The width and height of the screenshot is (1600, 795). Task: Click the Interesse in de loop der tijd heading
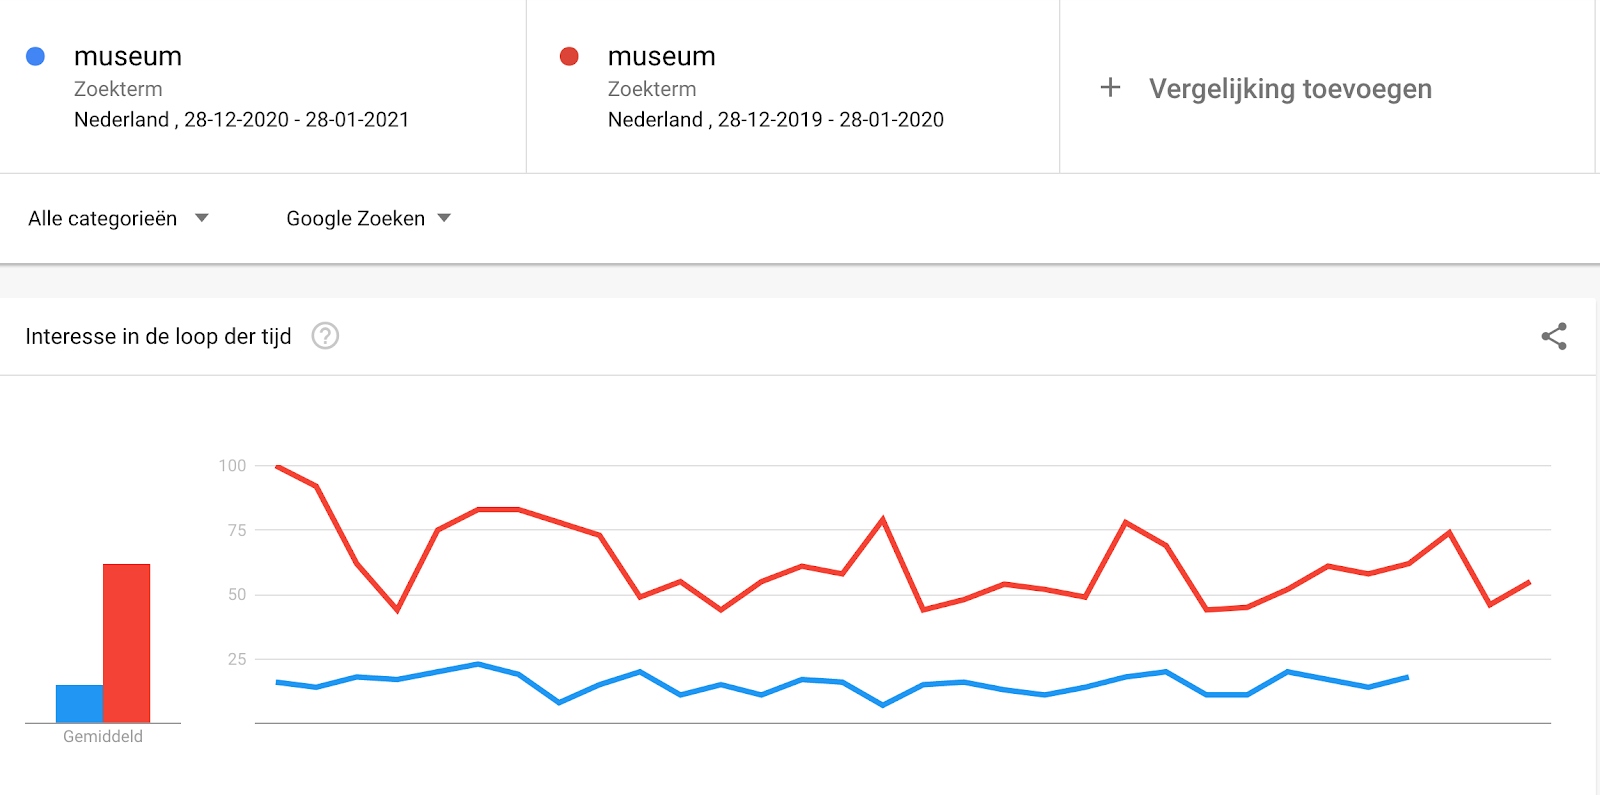(x=158, y=336)
